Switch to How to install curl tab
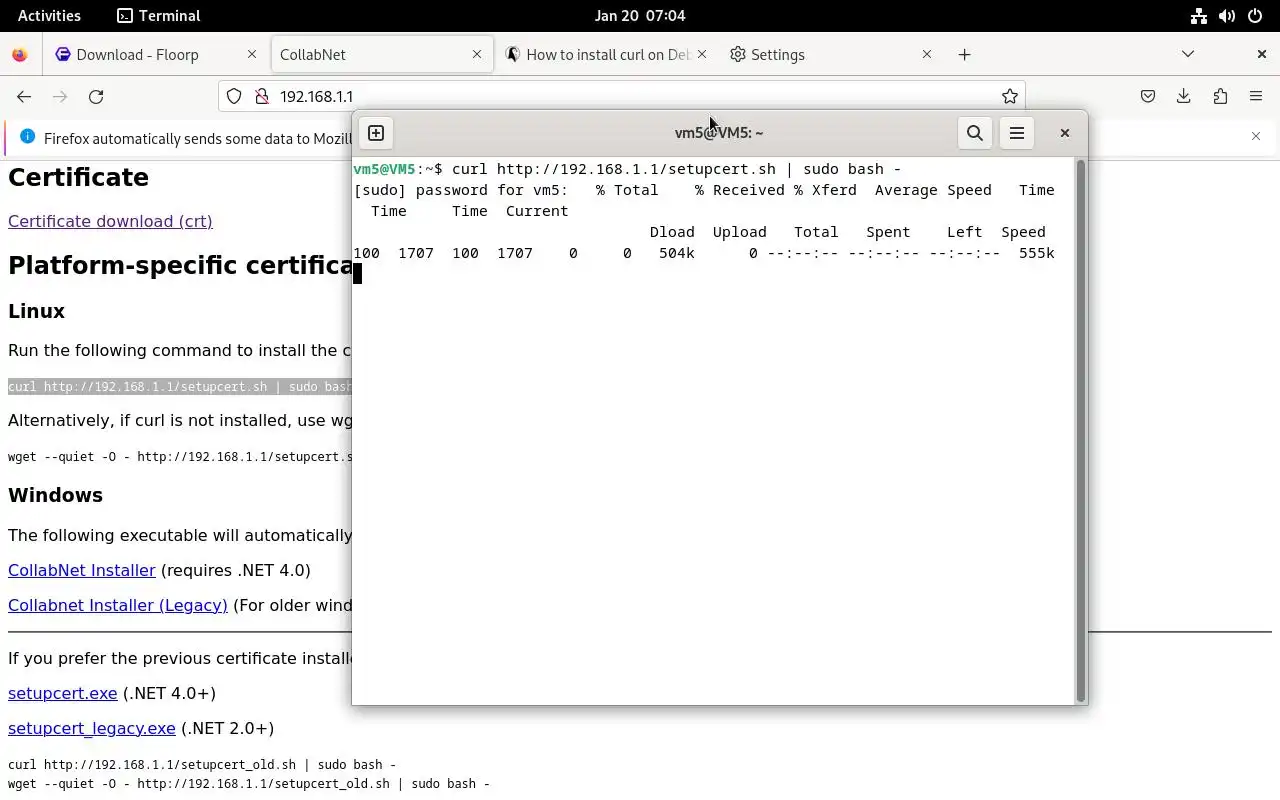 (x=606, y=54)
